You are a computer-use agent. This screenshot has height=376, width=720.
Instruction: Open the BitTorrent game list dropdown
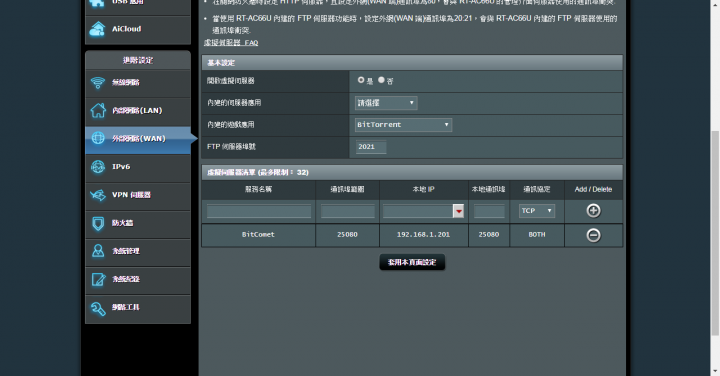[x=403, y=125]
